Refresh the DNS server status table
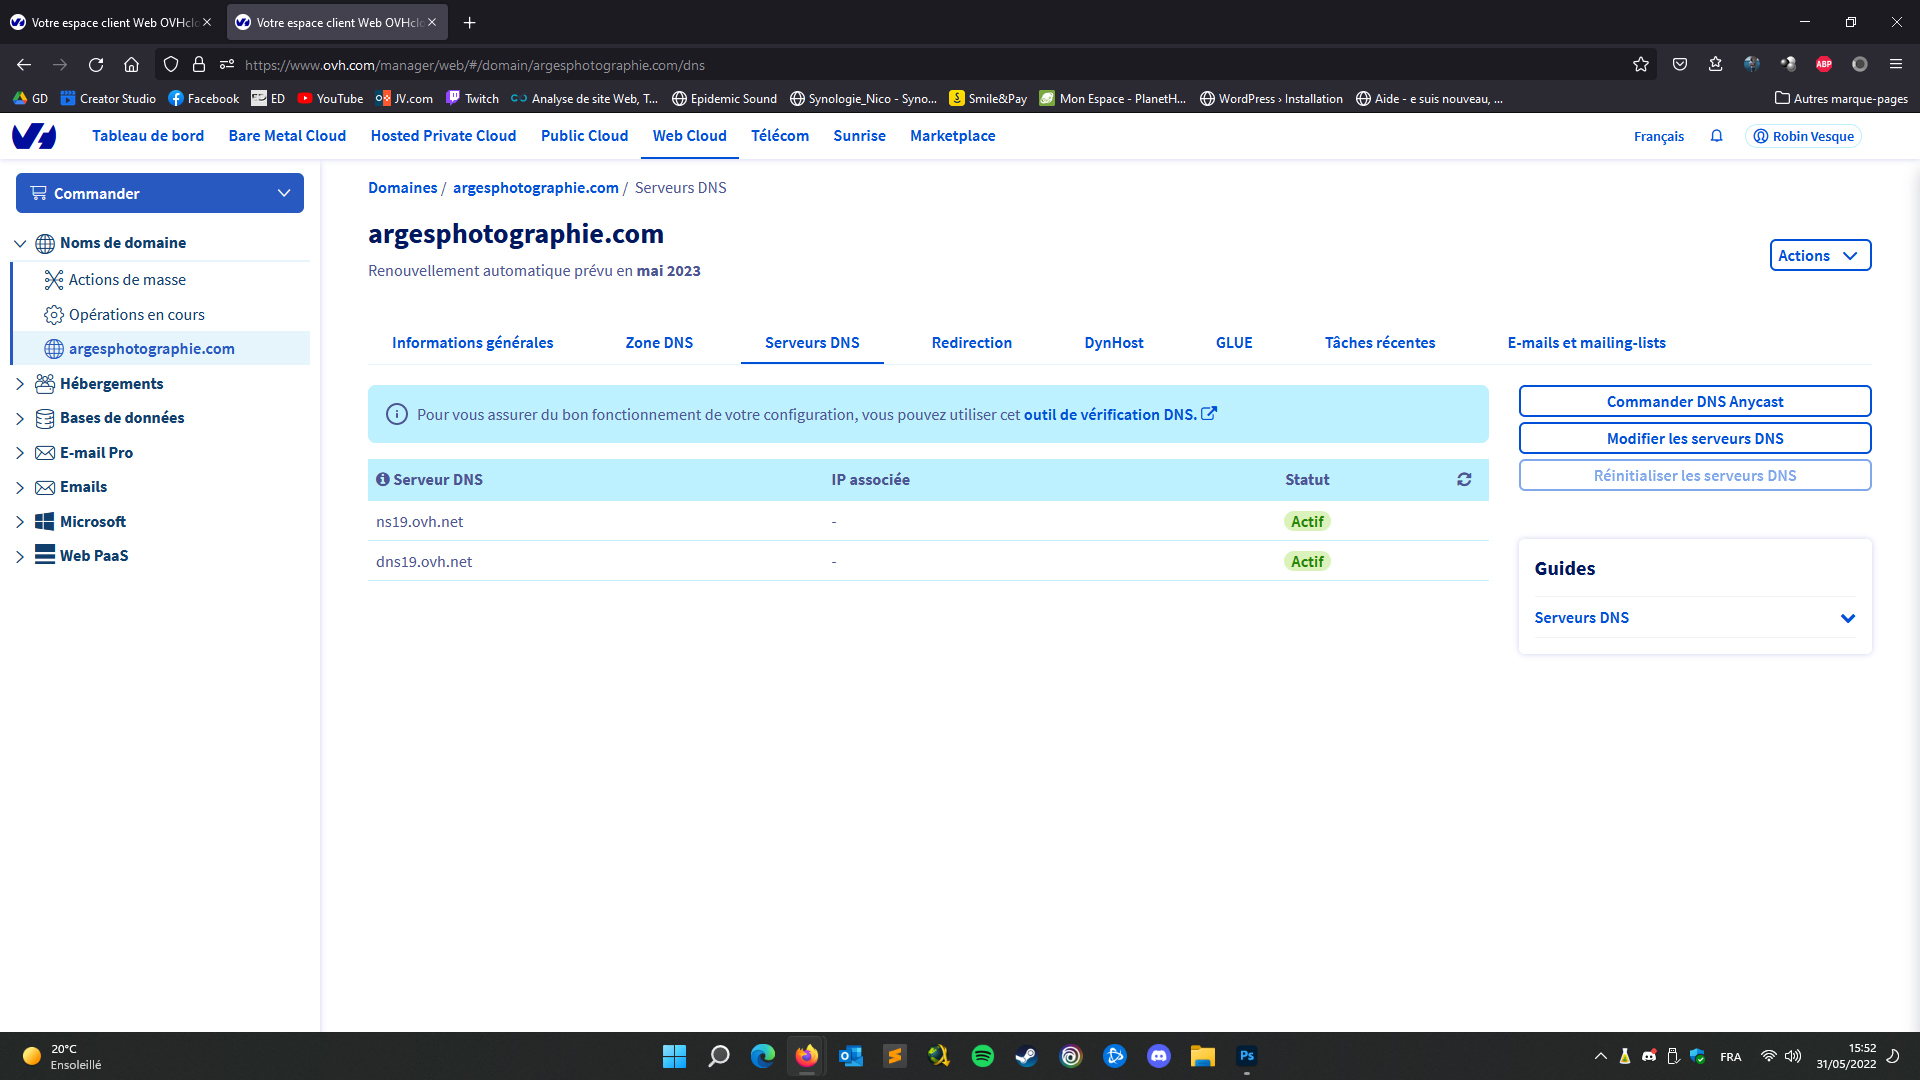This screenshot has width=1920, height=1080. coord(1464,480)
